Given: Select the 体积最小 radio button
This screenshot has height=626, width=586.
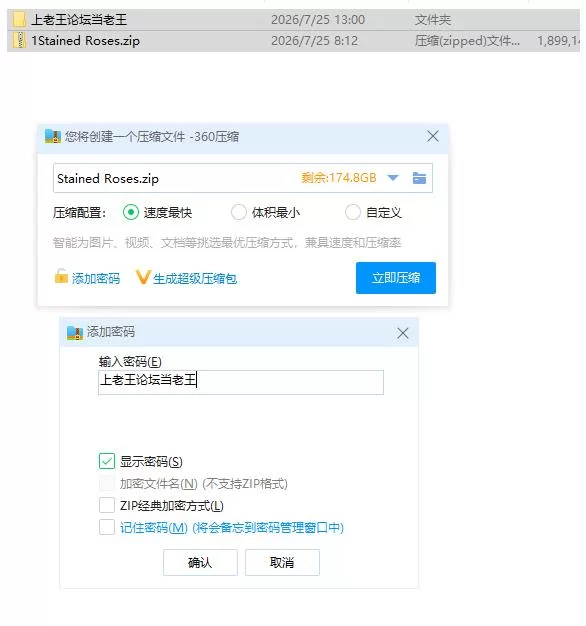Looking at the screenshot, I should (239, 212).
